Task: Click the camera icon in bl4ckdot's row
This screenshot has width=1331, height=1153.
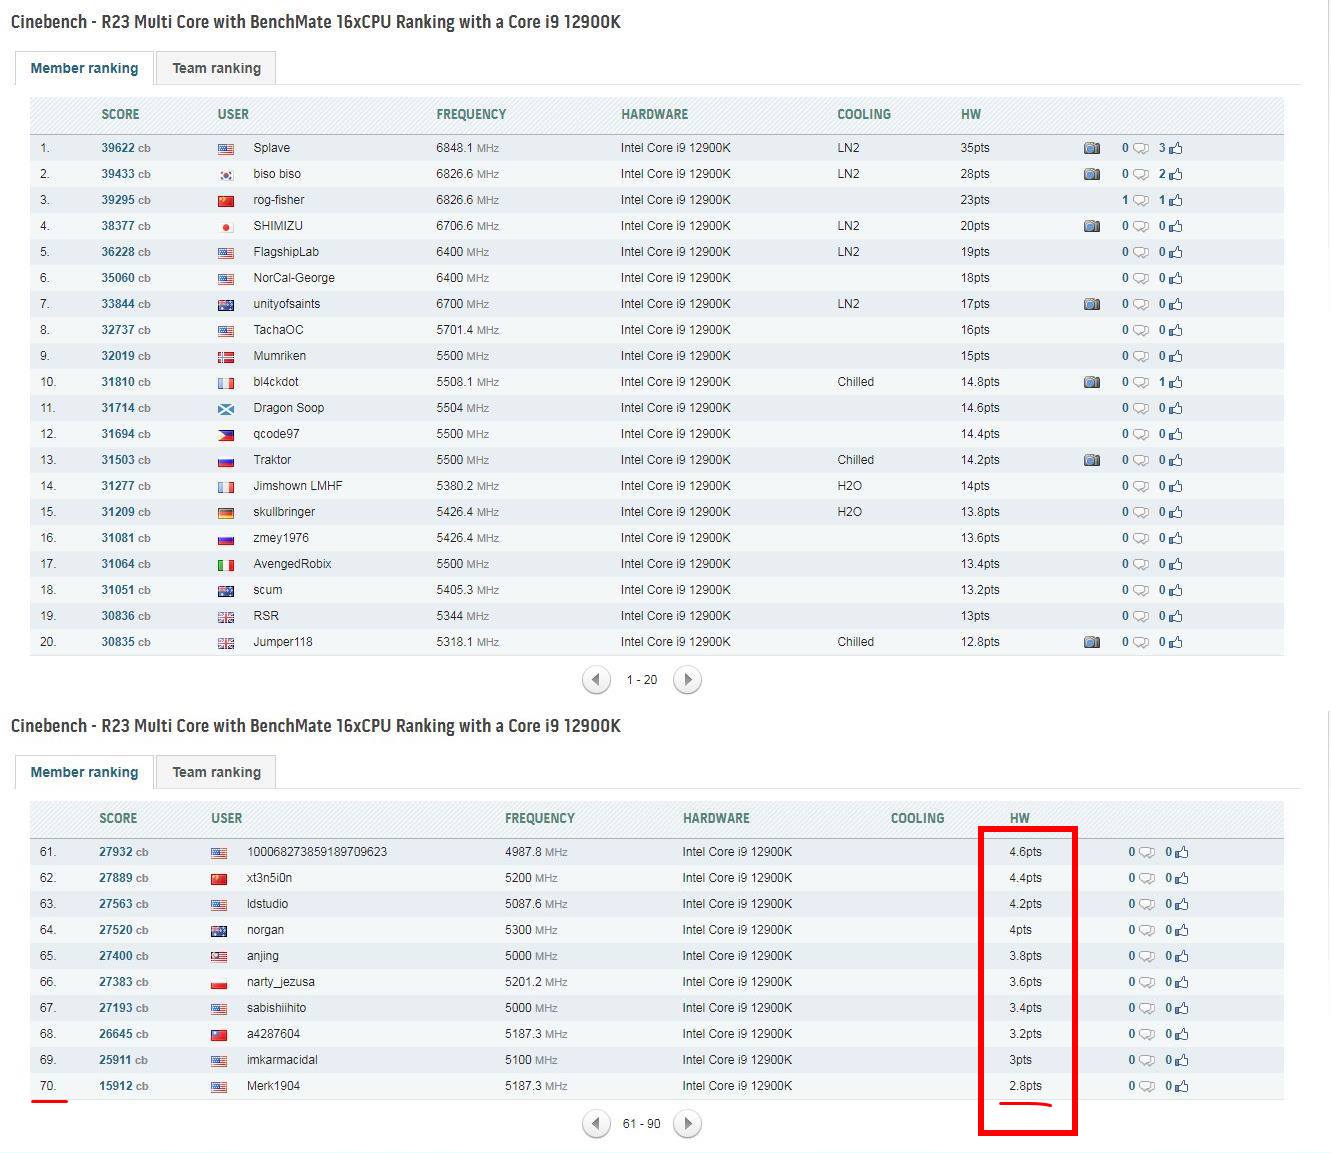Action: [x=1091, y=382]
